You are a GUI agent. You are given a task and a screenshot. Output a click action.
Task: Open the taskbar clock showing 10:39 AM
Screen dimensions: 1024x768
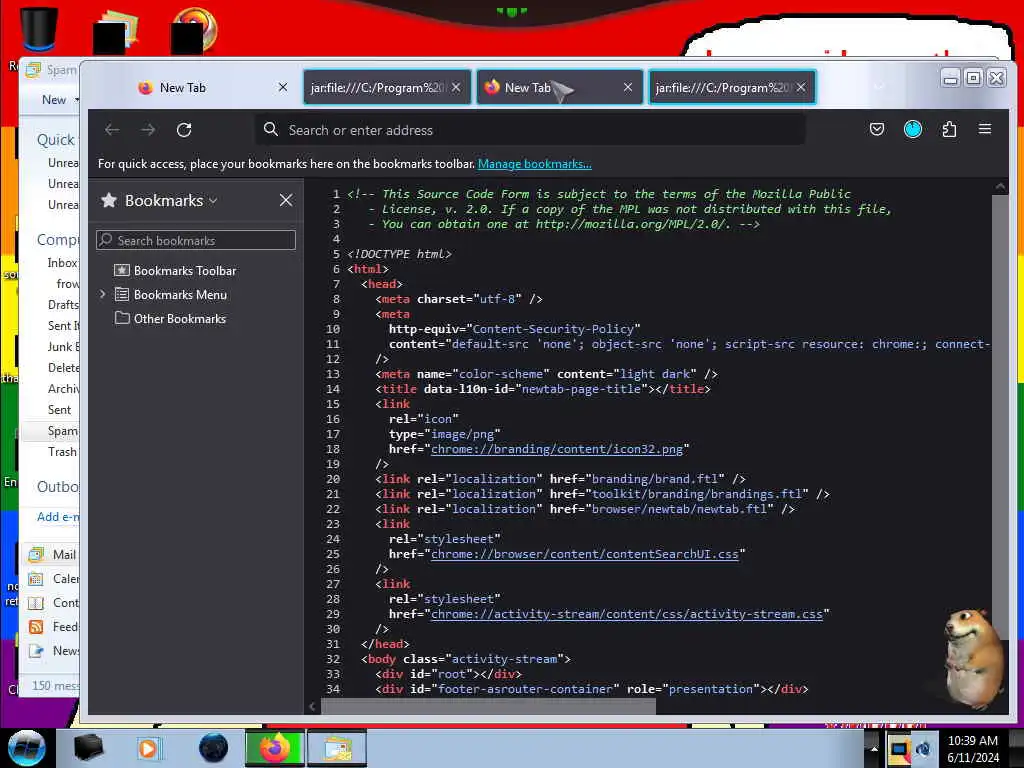point(972,748)
